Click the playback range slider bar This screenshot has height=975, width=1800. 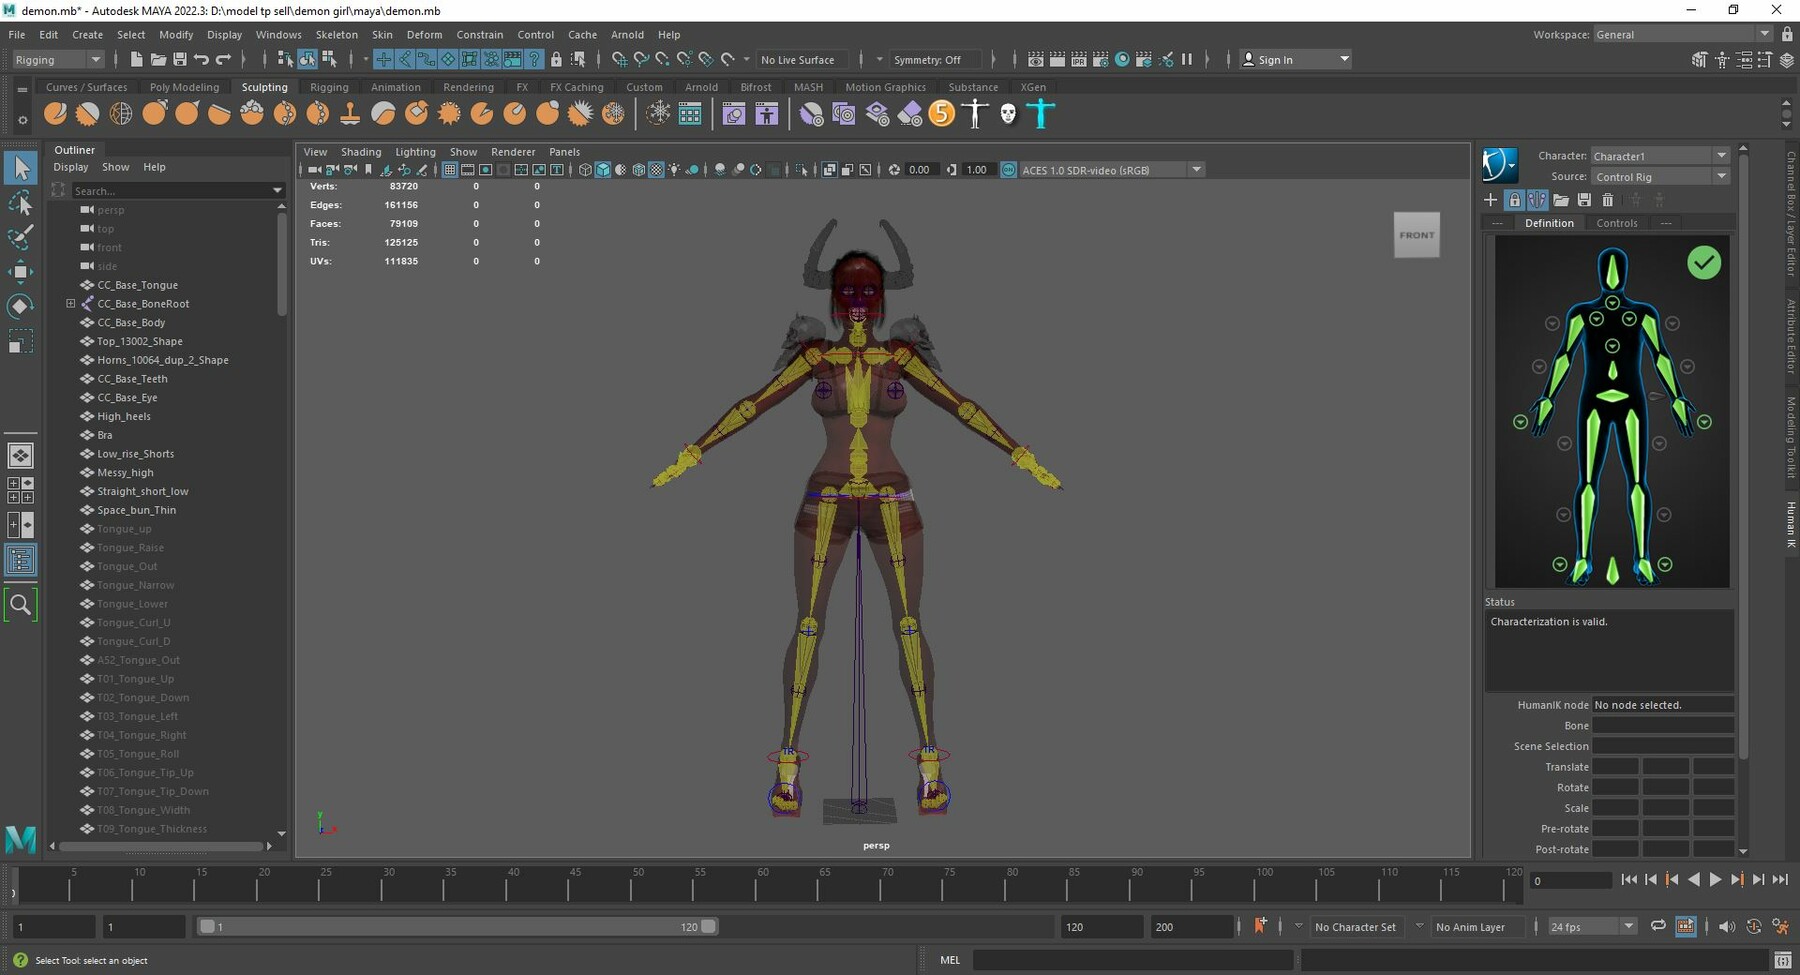(457, 927)
